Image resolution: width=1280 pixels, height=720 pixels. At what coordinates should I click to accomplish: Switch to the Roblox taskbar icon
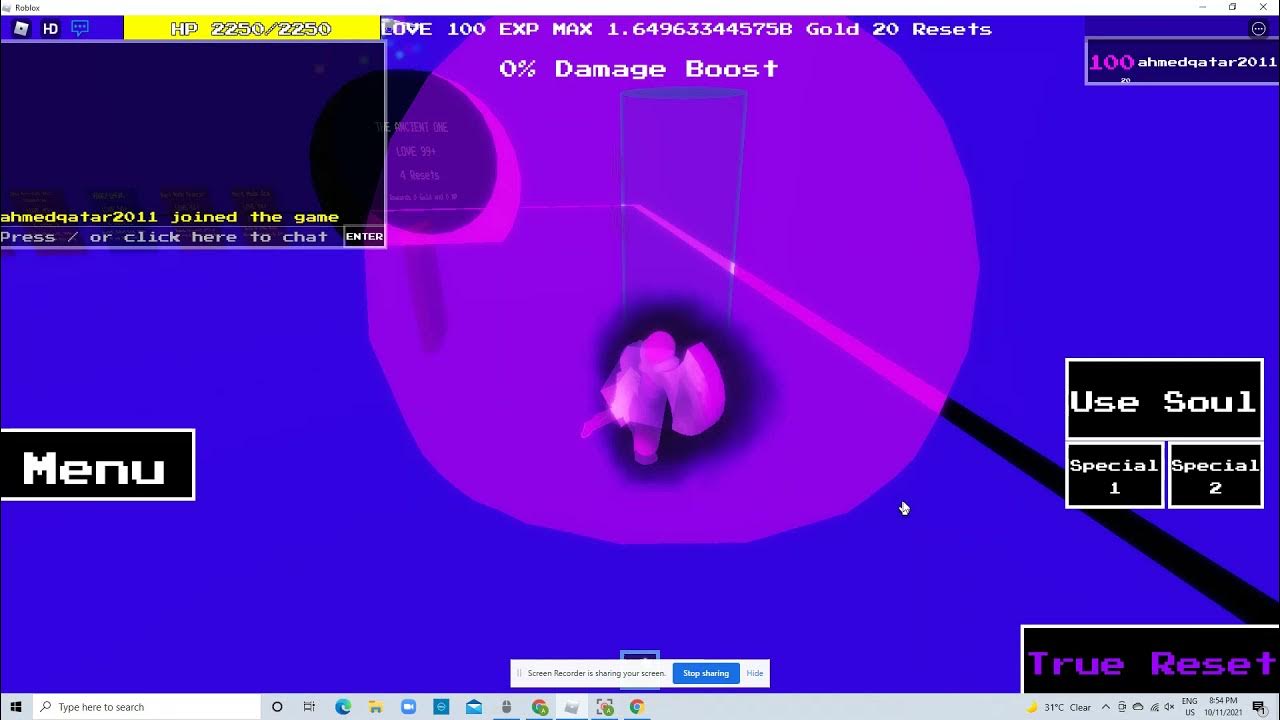572,707
